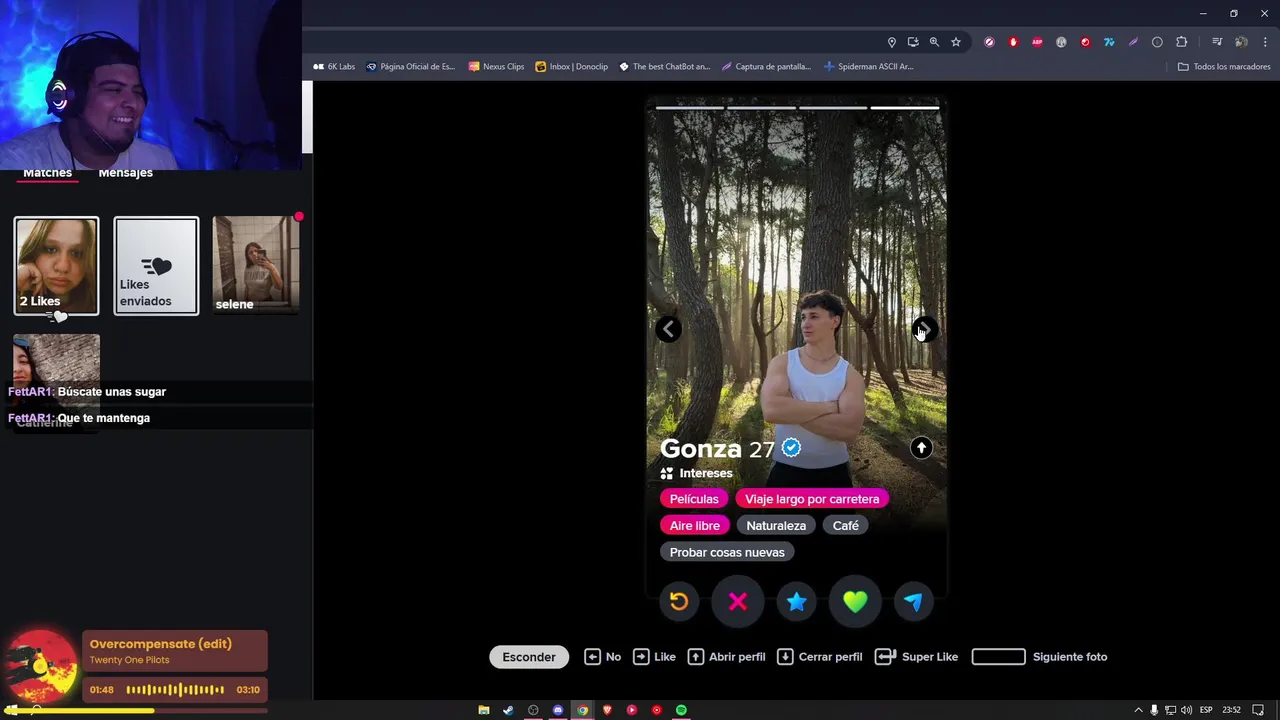
Task: Jump to the last photo segment indicator
Action: pyautogui.click(x=905, y=107)
